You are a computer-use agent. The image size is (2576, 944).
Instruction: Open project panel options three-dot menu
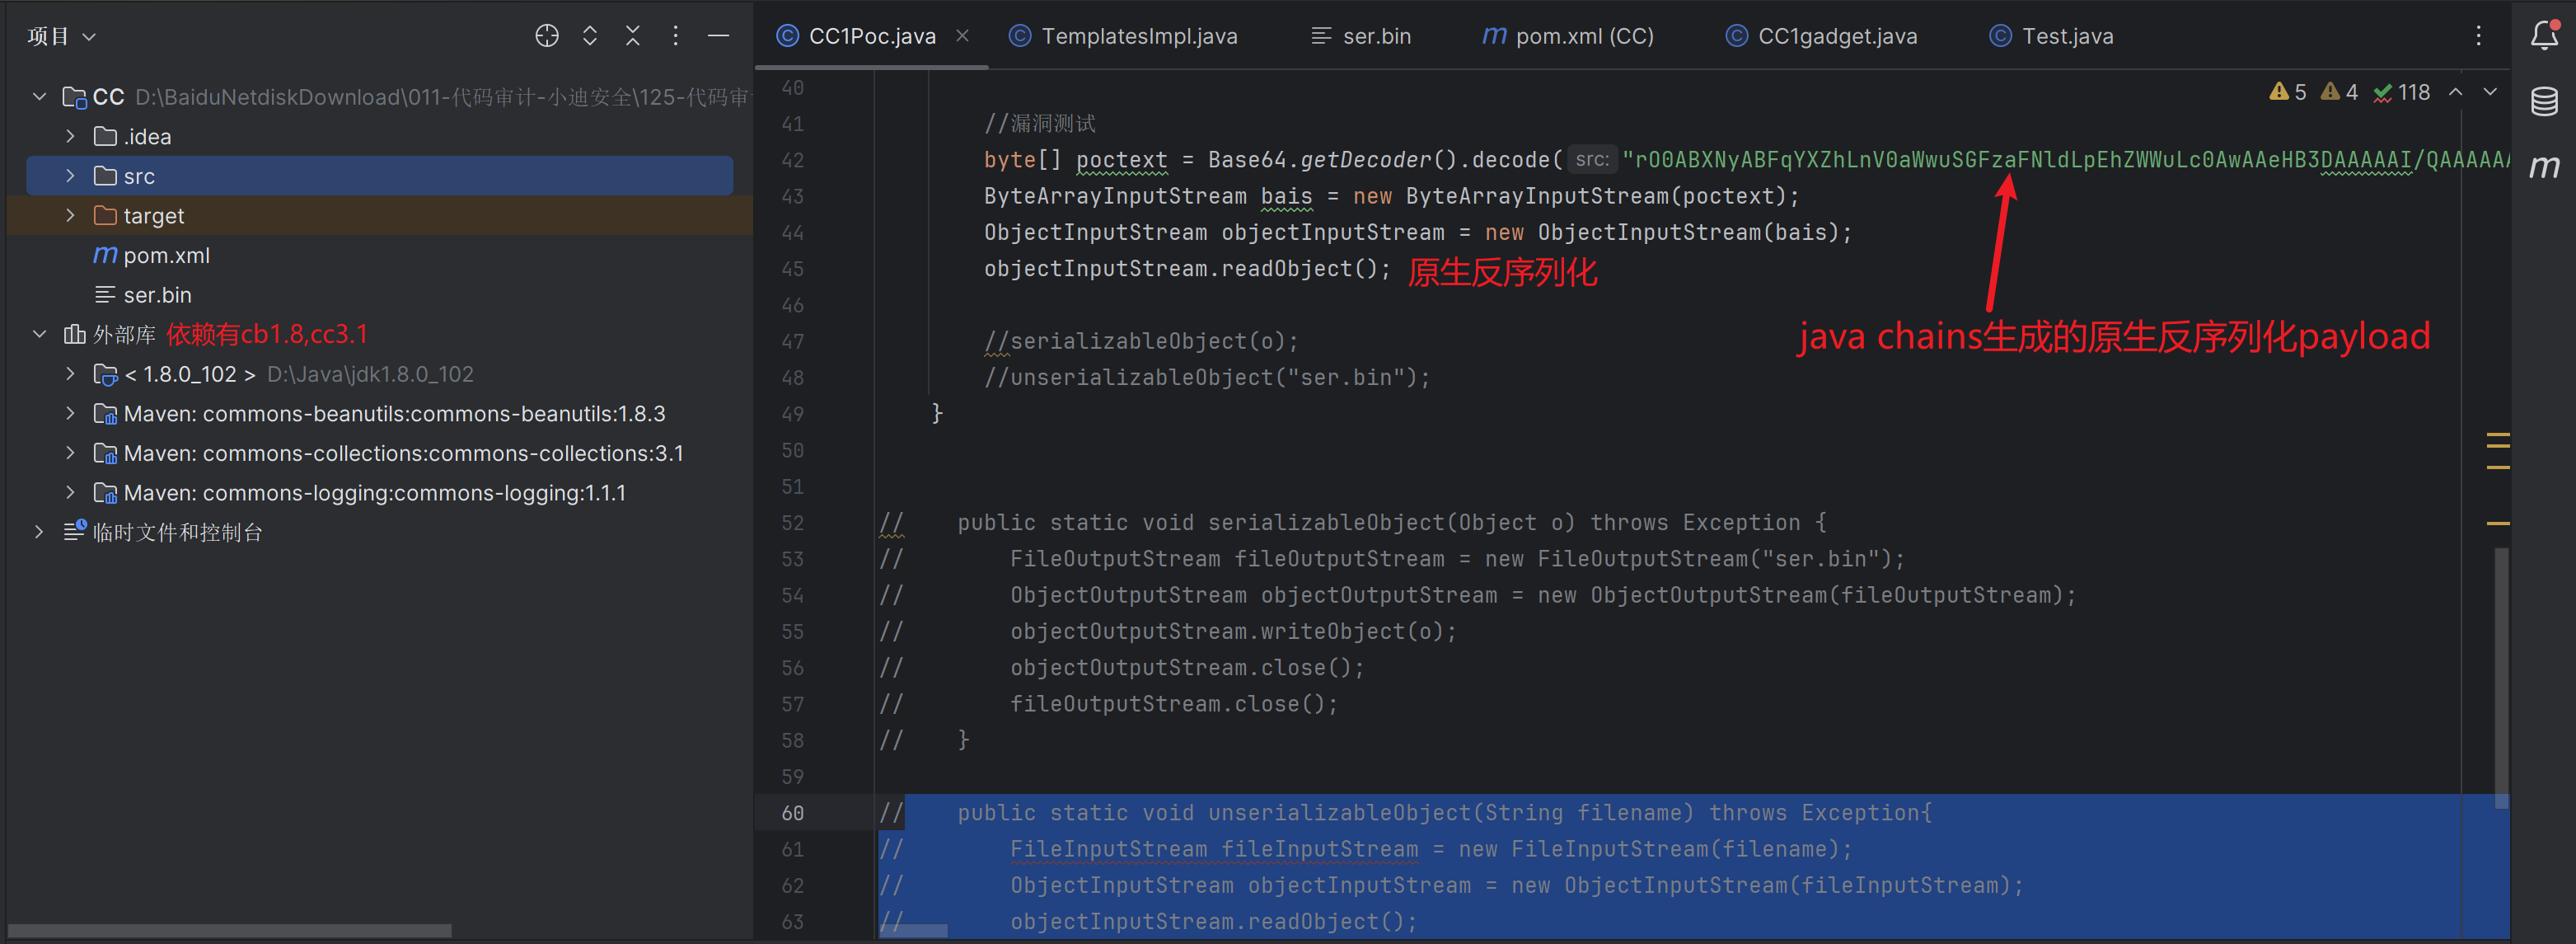coord(676,35)
